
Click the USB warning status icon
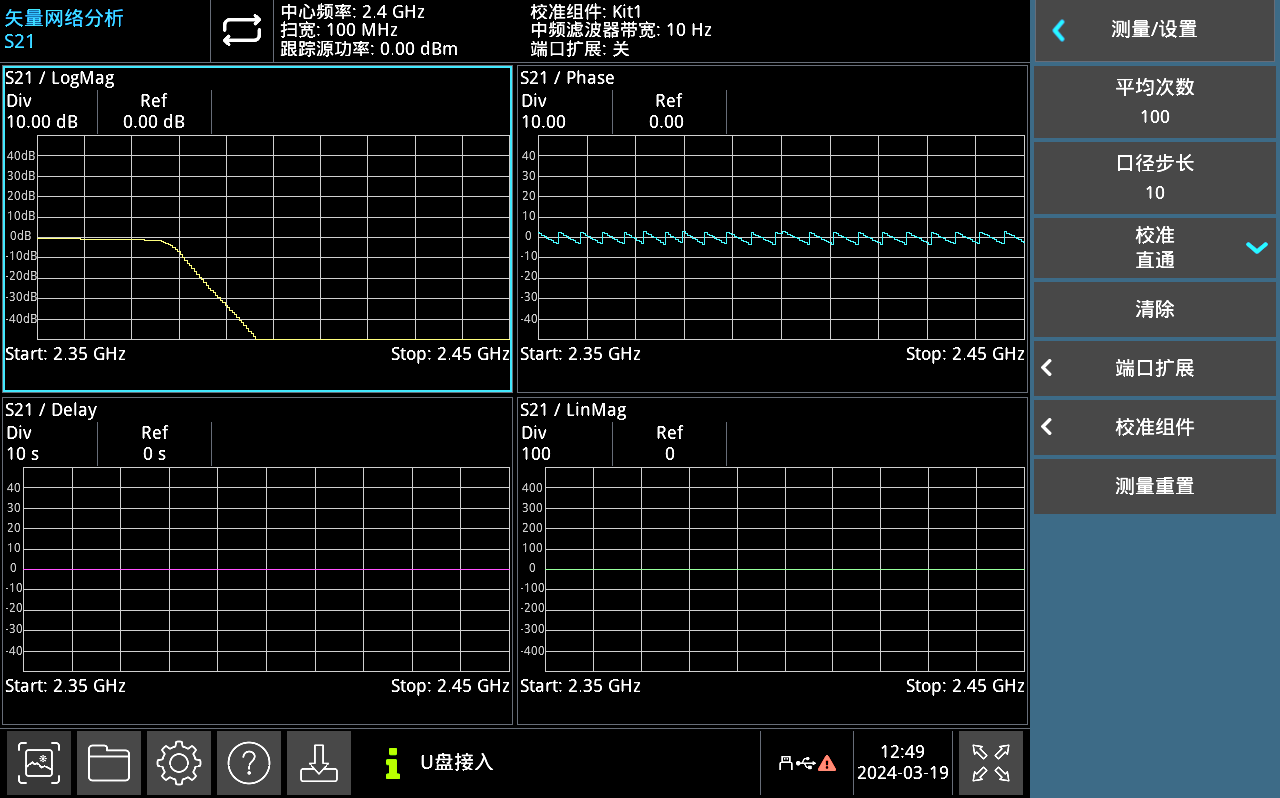point(807,763)
